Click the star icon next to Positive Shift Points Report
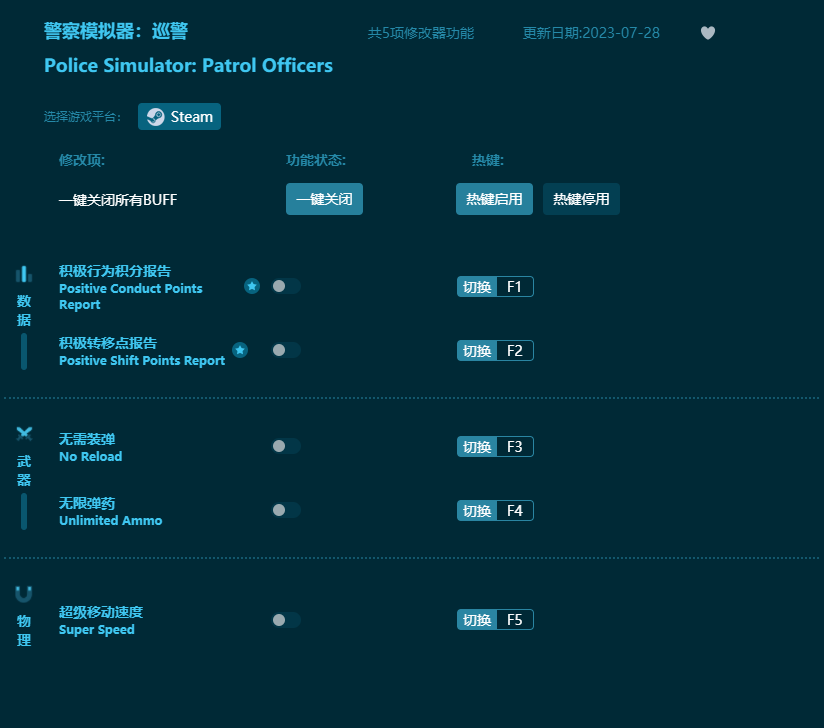Image resolution: width=824 pixels, height=728 pixels. click(239, 350)
